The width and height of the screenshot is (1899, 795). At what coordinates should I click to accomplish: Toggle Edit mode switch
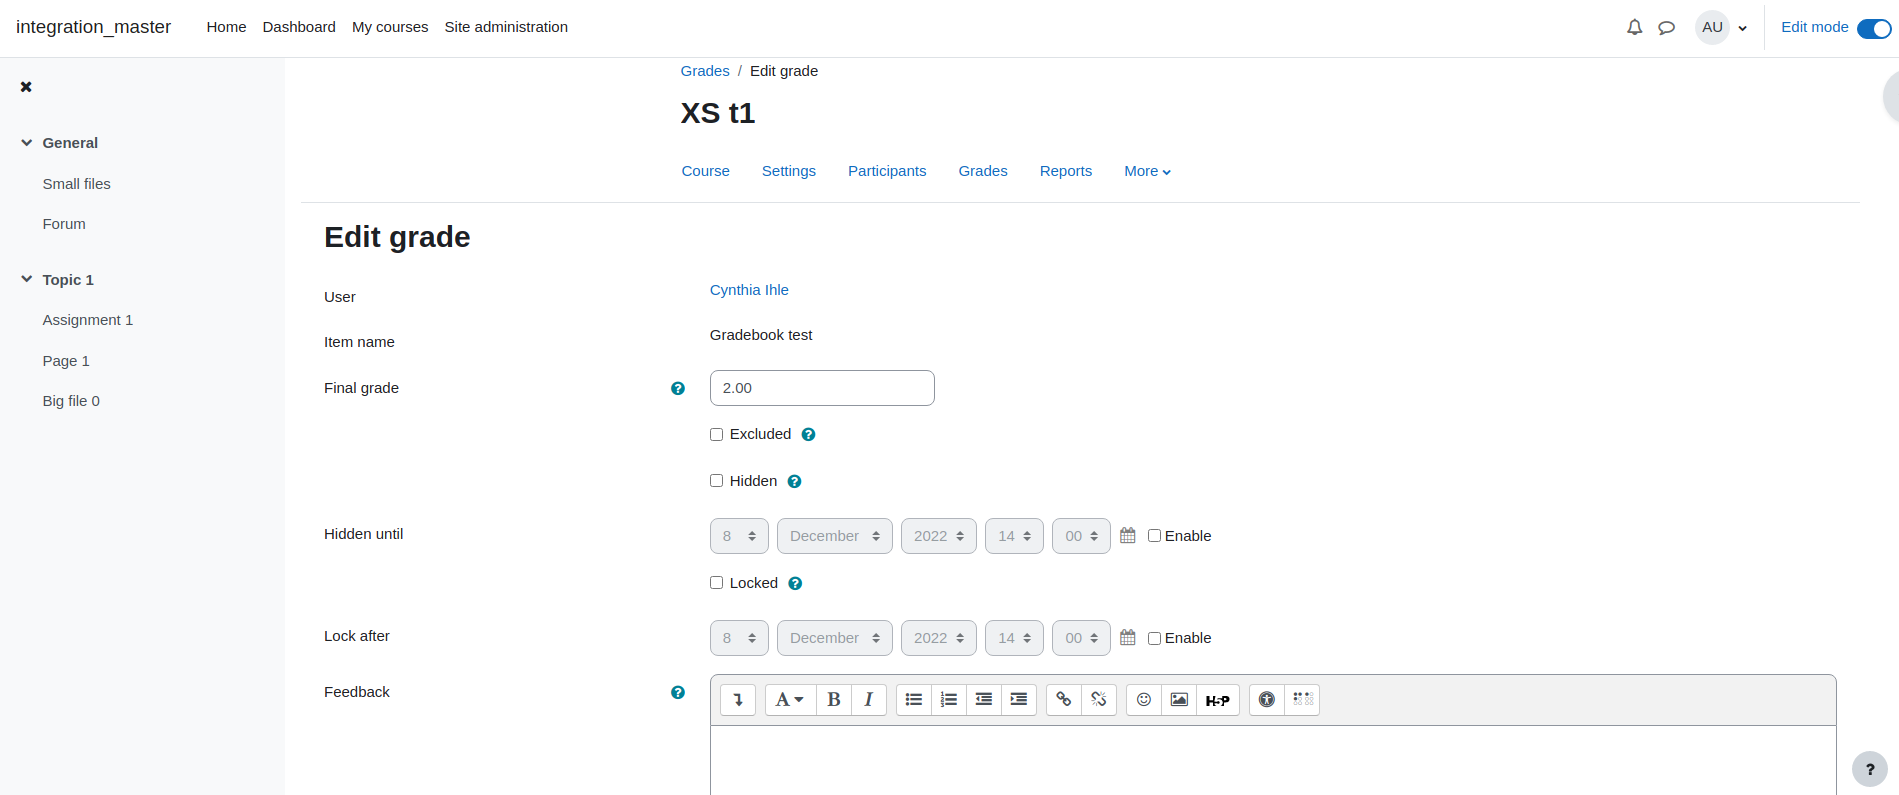click(1874, 29)
